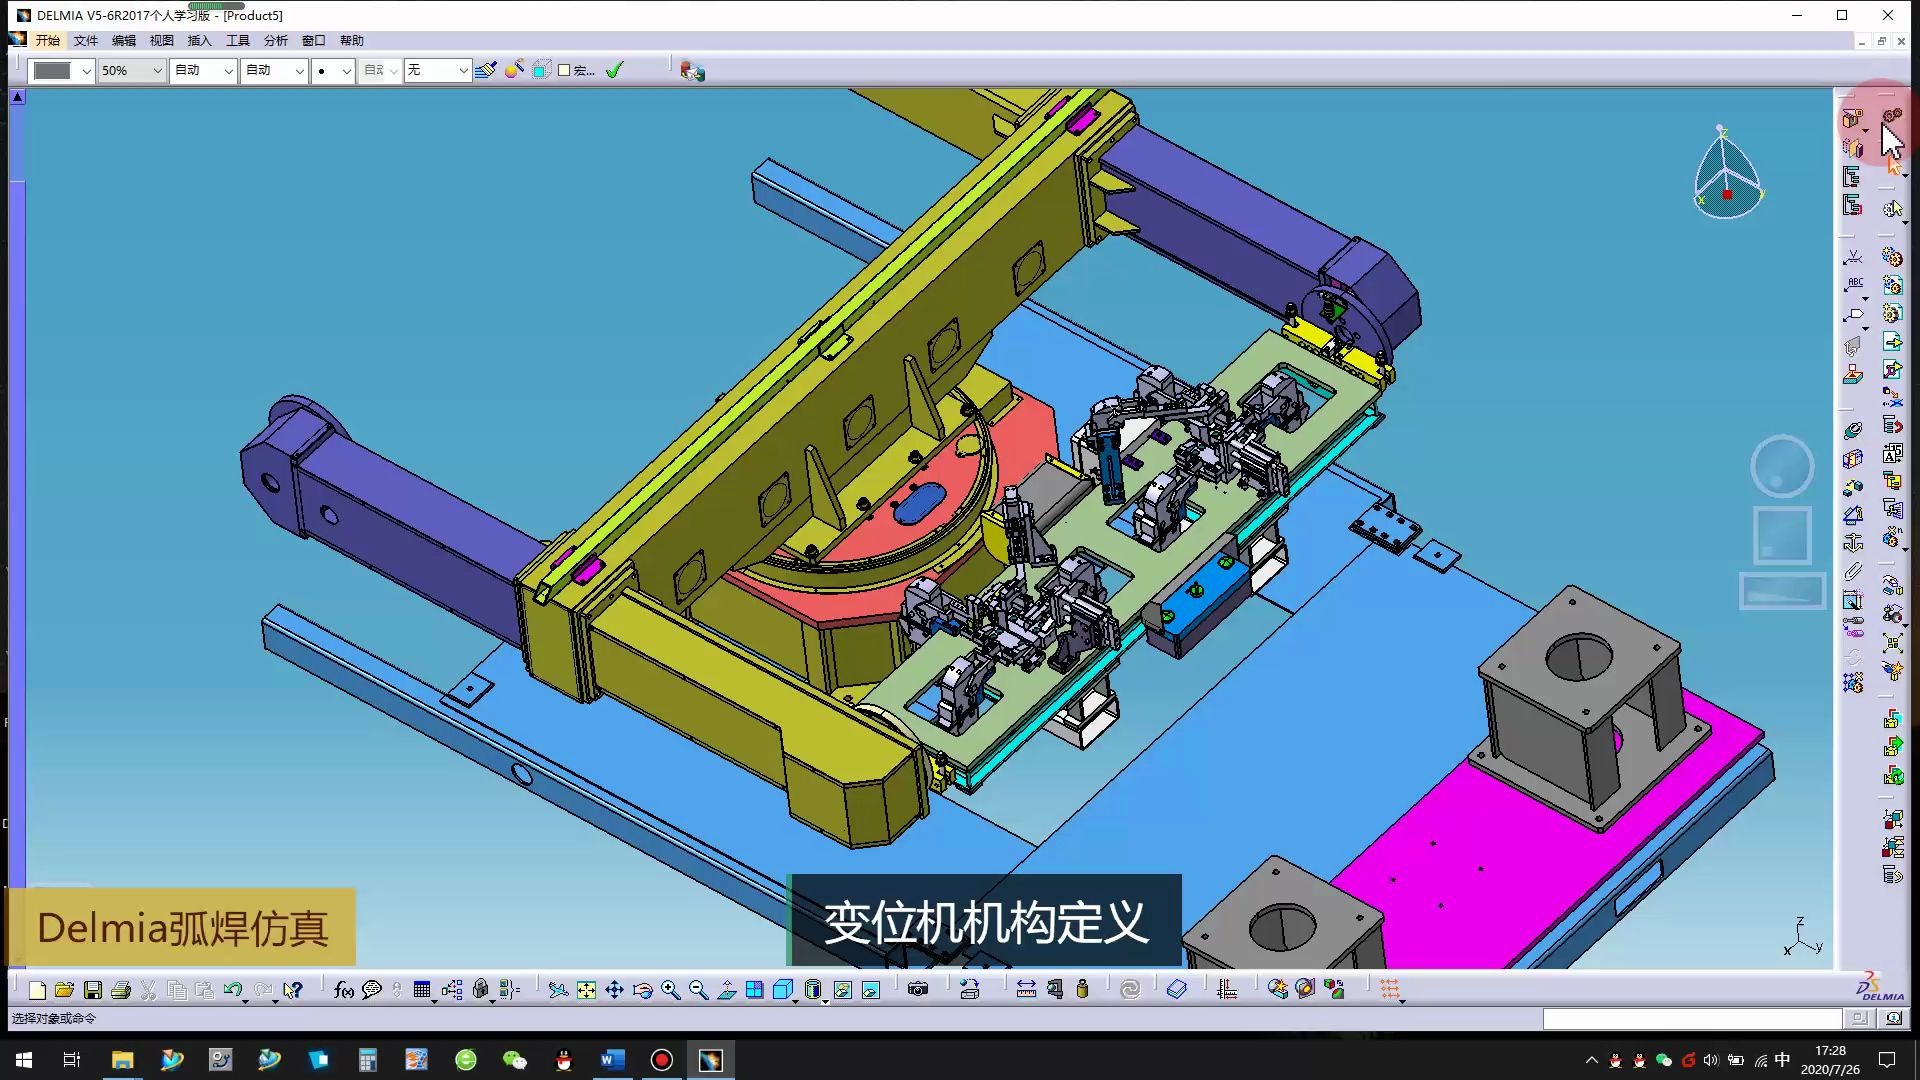Open the 文件 menu
Screen dimensions: 1920x1080
click(86, 41)
